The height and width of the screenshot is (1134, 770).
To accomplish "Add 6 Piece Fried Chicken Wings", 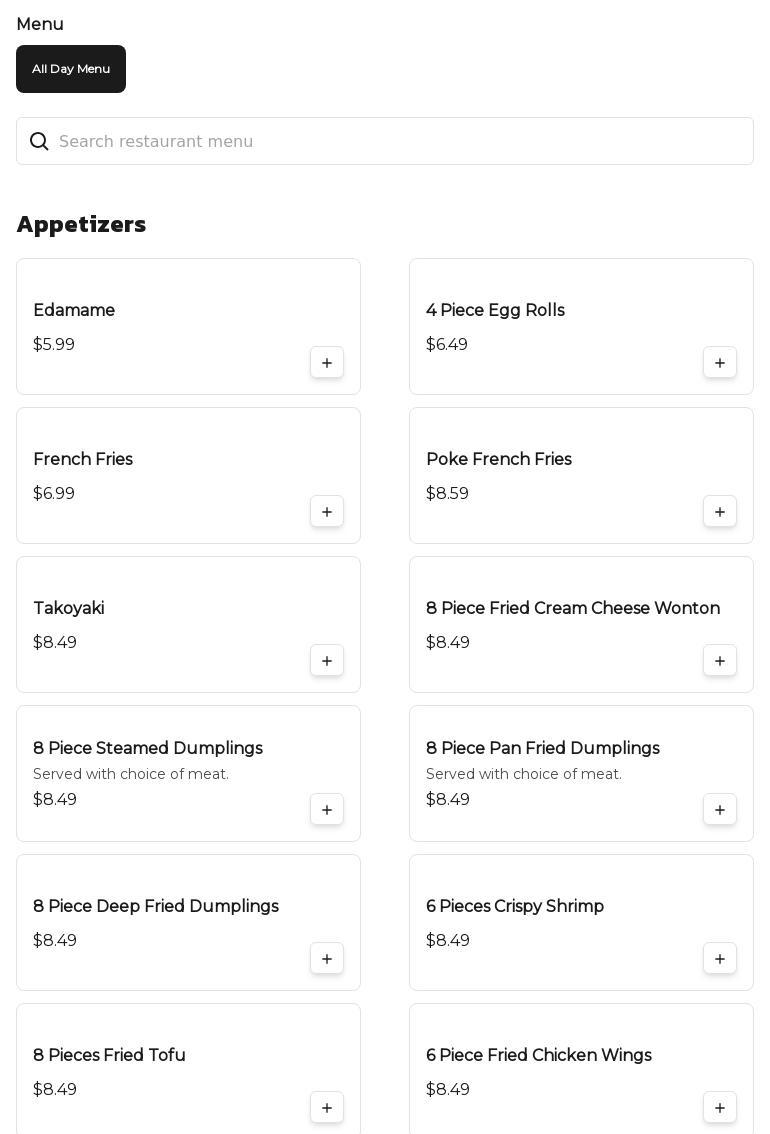I will pyautogui.click(x=720, y=1108).
